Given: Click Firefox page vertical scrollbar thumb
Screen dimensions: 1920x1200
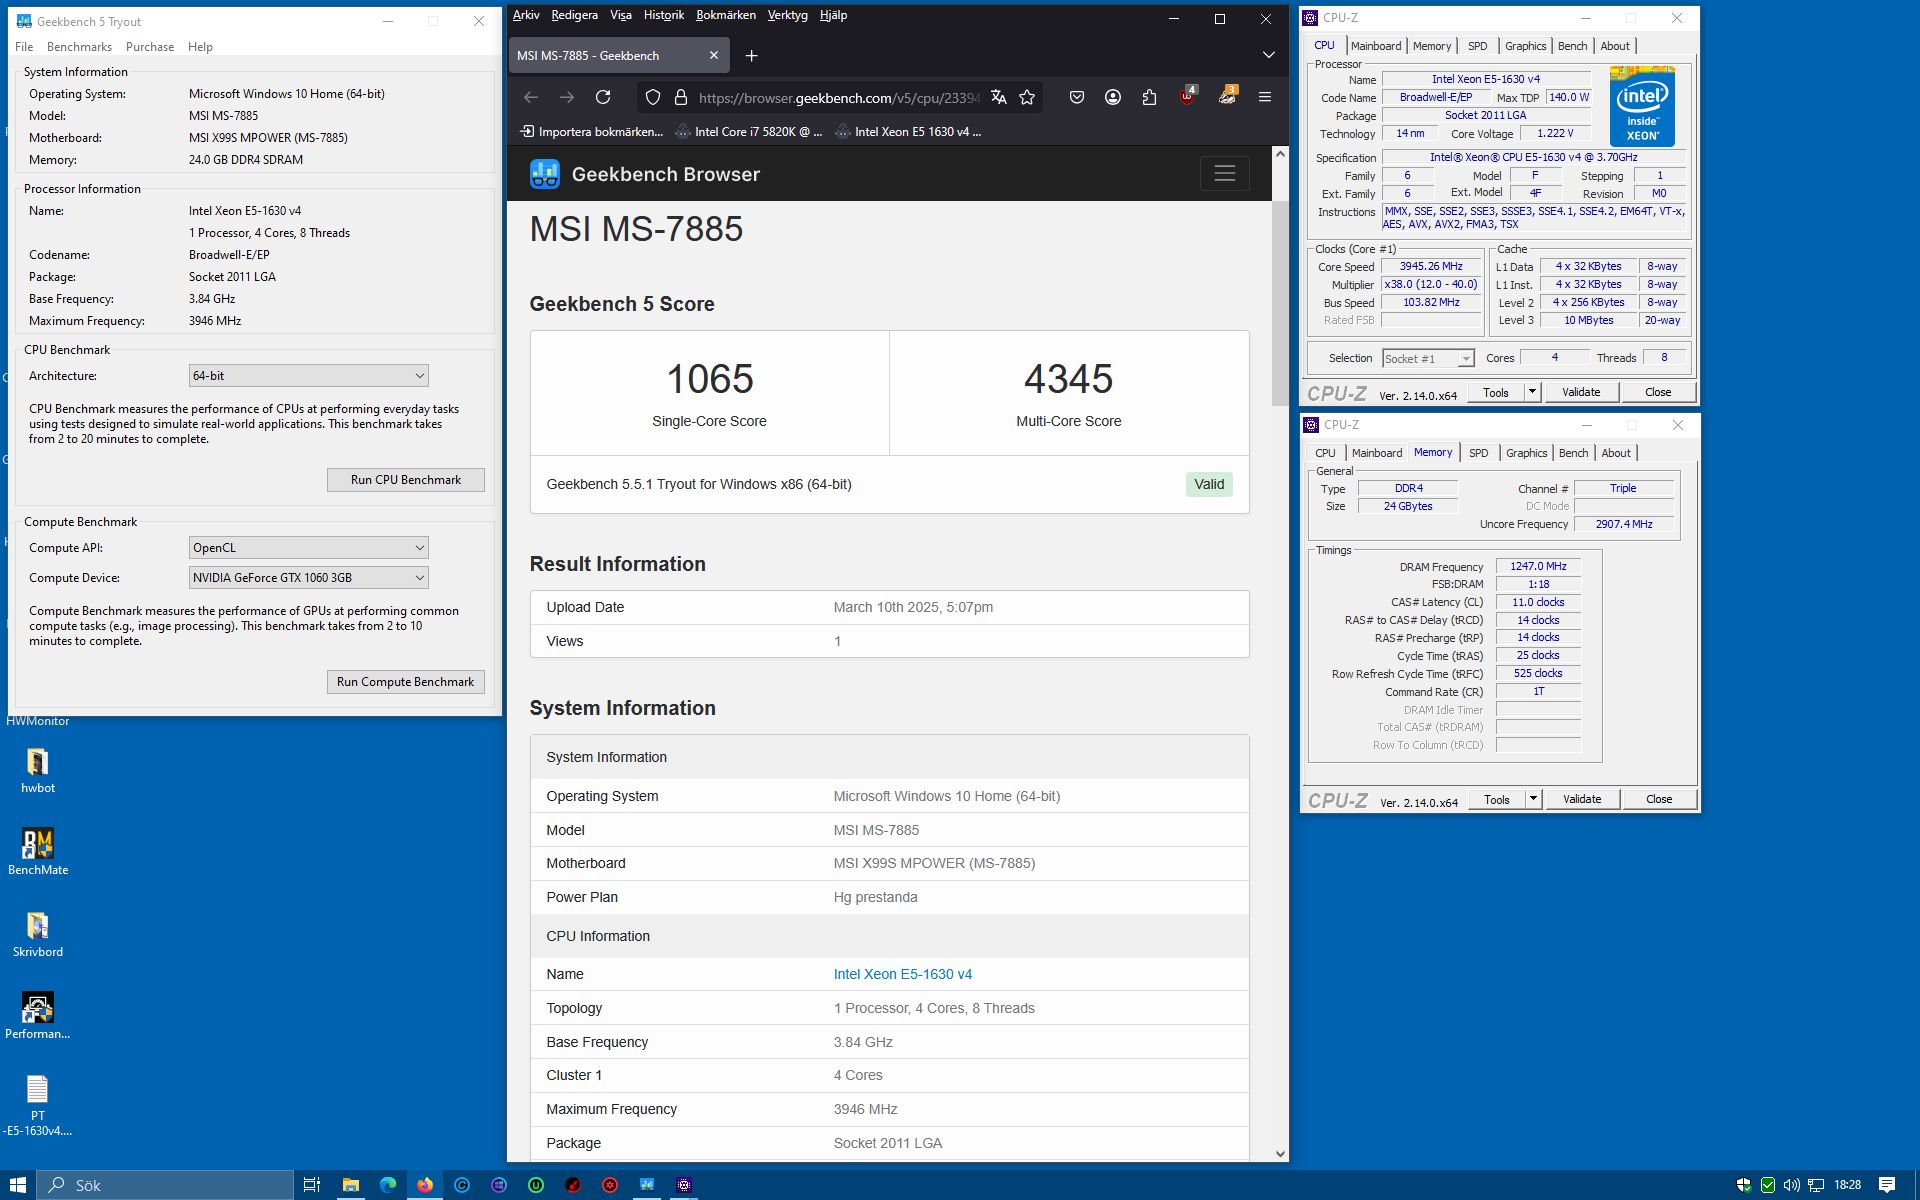Looking at the screenshot, I should [1280, 303].
